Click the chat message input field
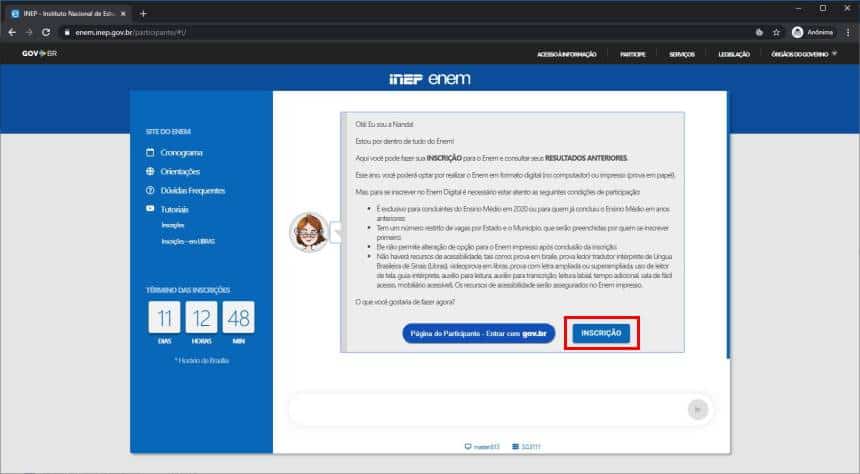Viewport: 860px width, 474px height. (488, 409)
